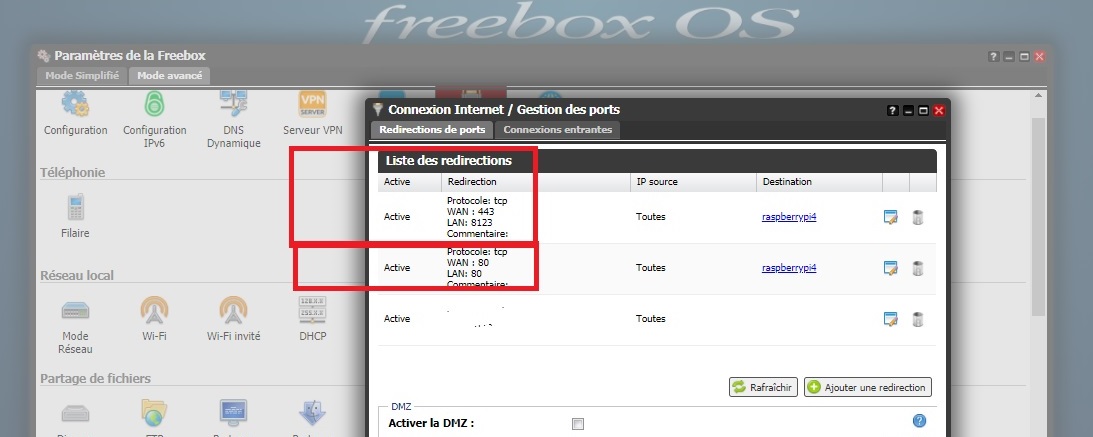
Task: Open the Configuration settings icon
Action: (75, 106)
